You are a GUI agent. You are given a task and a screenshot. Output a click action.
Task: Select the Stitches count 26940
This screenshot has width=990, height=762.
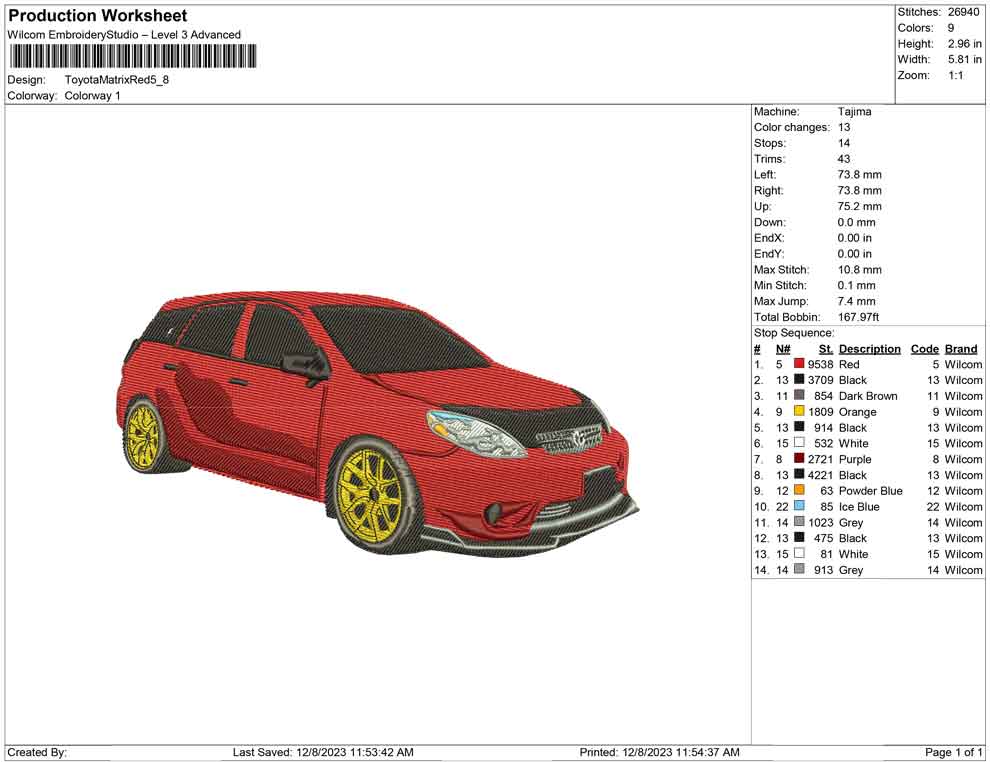[x=965, y=12]
